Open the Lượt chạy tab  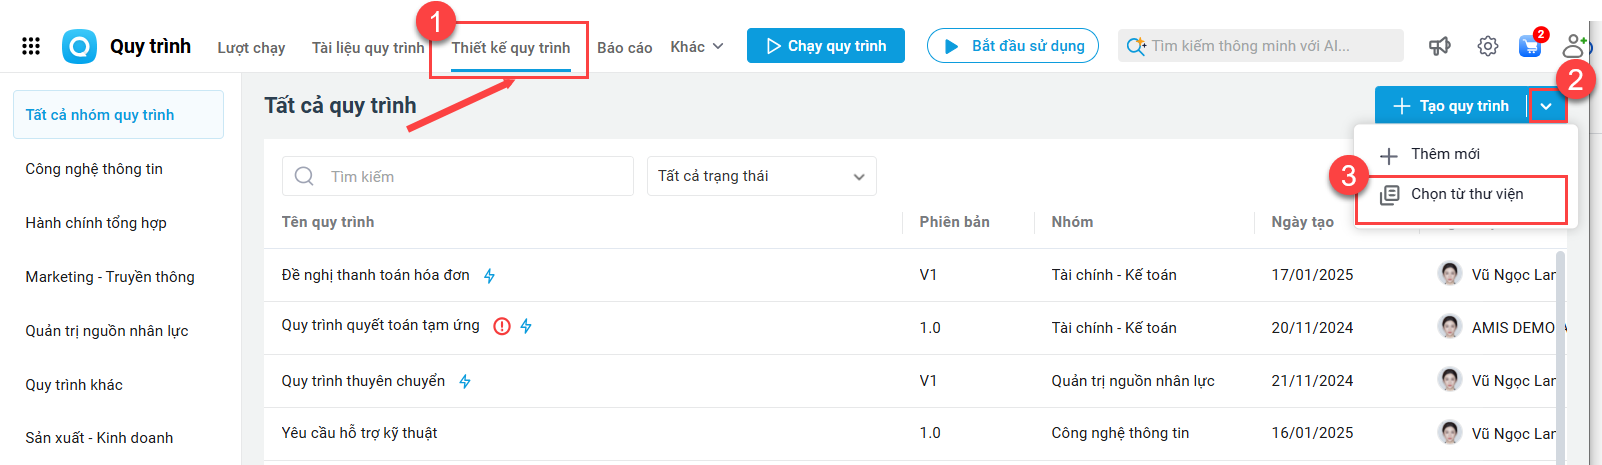tap(251, 48)
